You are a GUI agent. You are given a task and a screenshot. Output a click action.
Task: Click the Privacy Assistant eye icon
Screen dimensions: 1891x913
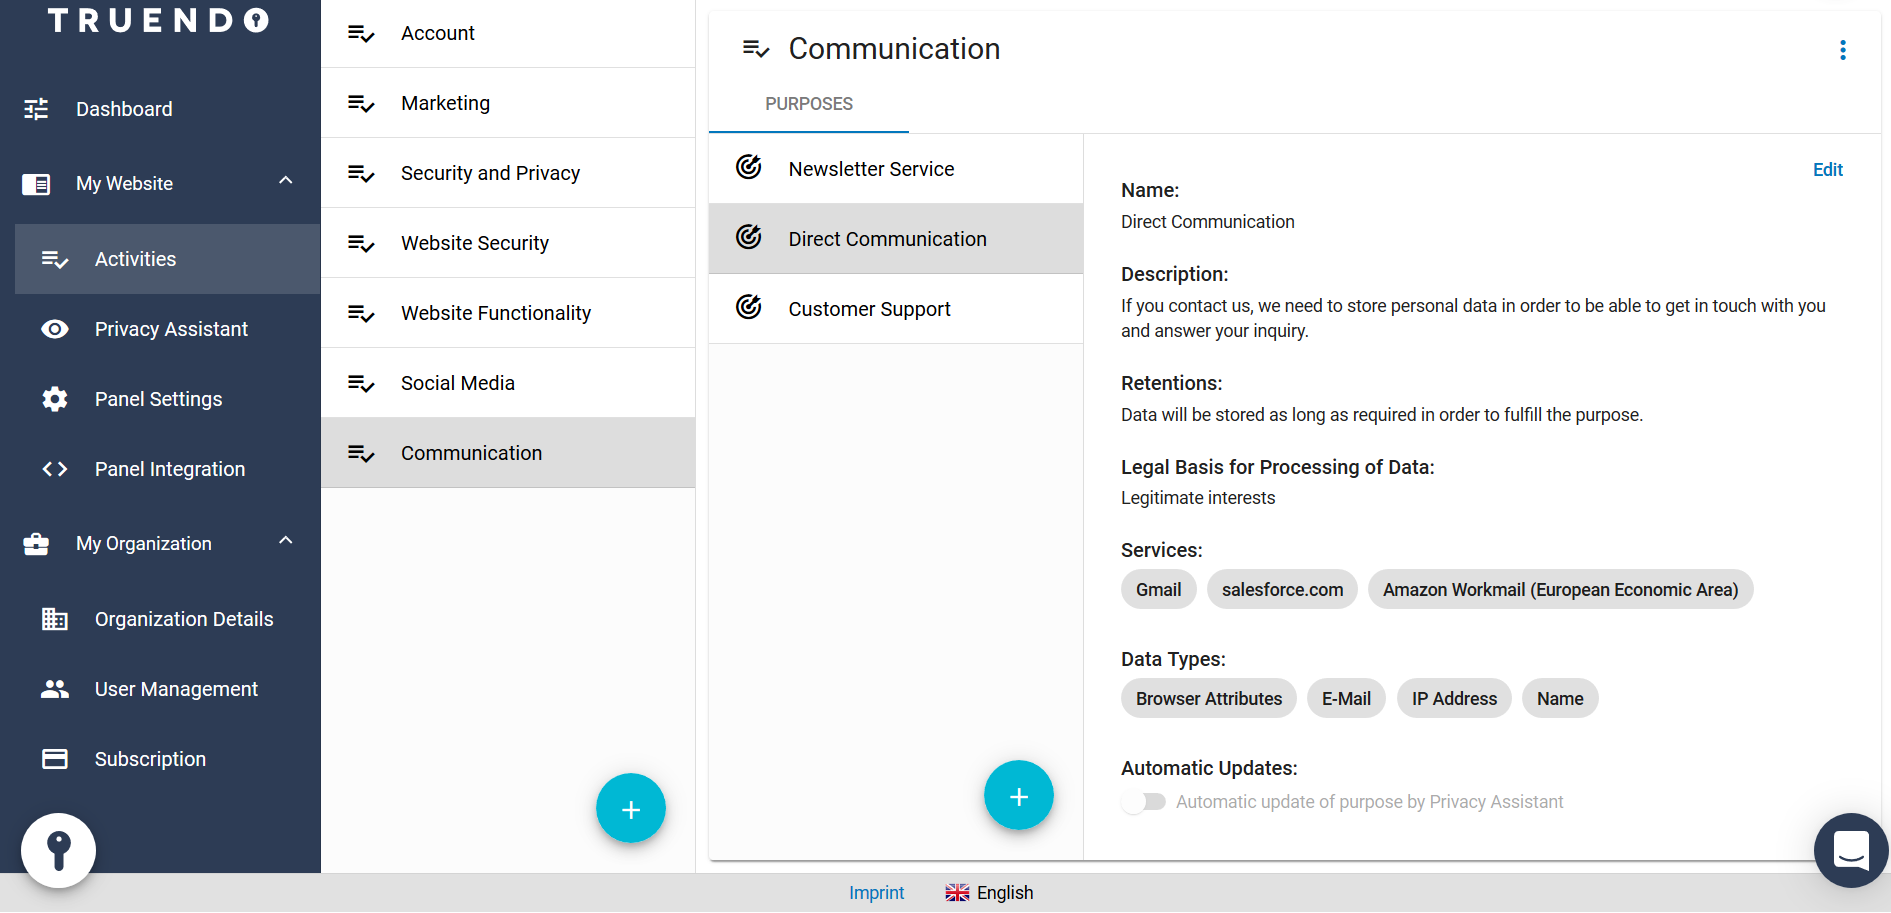click(55, 329)
